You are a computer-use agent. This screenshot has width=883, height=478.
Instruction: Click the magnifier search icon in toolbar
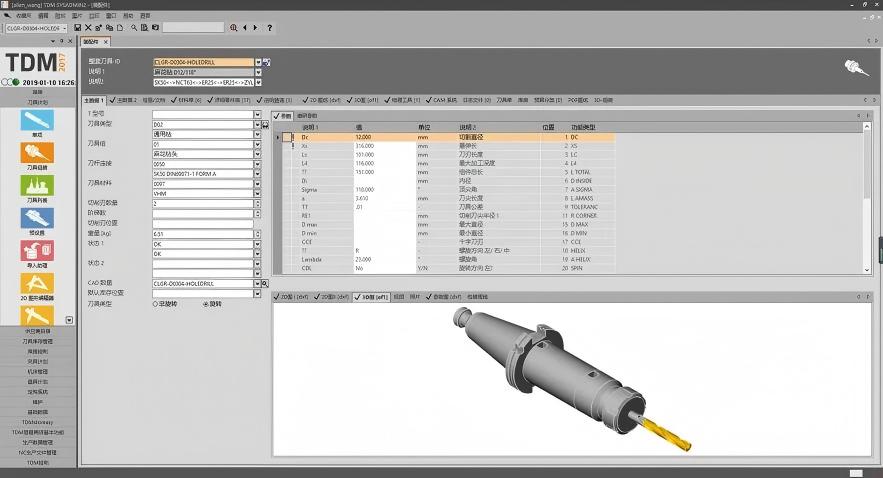point(134,28)
